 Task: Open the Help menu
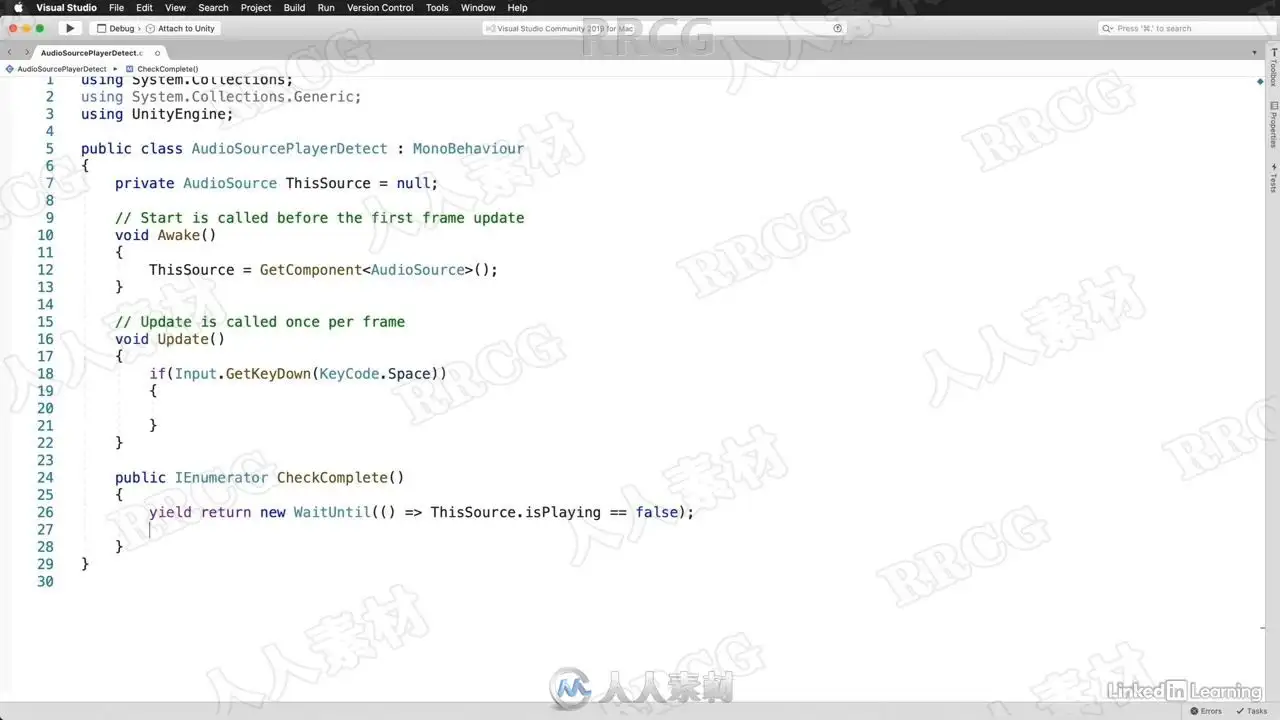[x=517, y=8]
